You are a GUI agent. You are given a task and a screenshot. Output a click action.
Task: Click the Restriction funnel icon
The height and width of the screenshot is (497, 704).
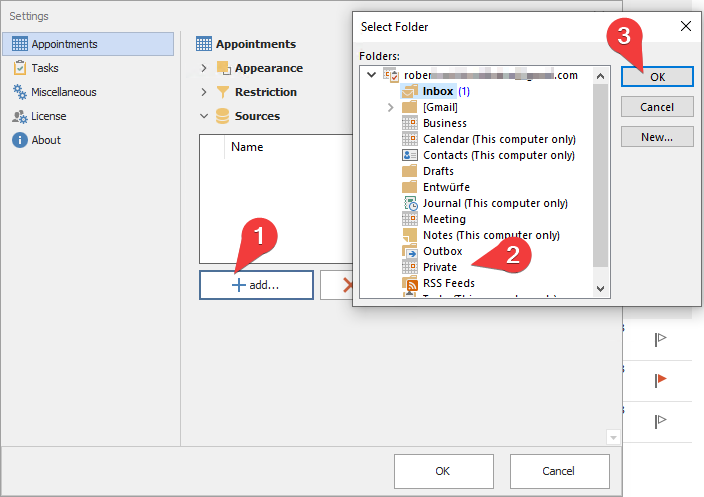[x=223, y=92]
